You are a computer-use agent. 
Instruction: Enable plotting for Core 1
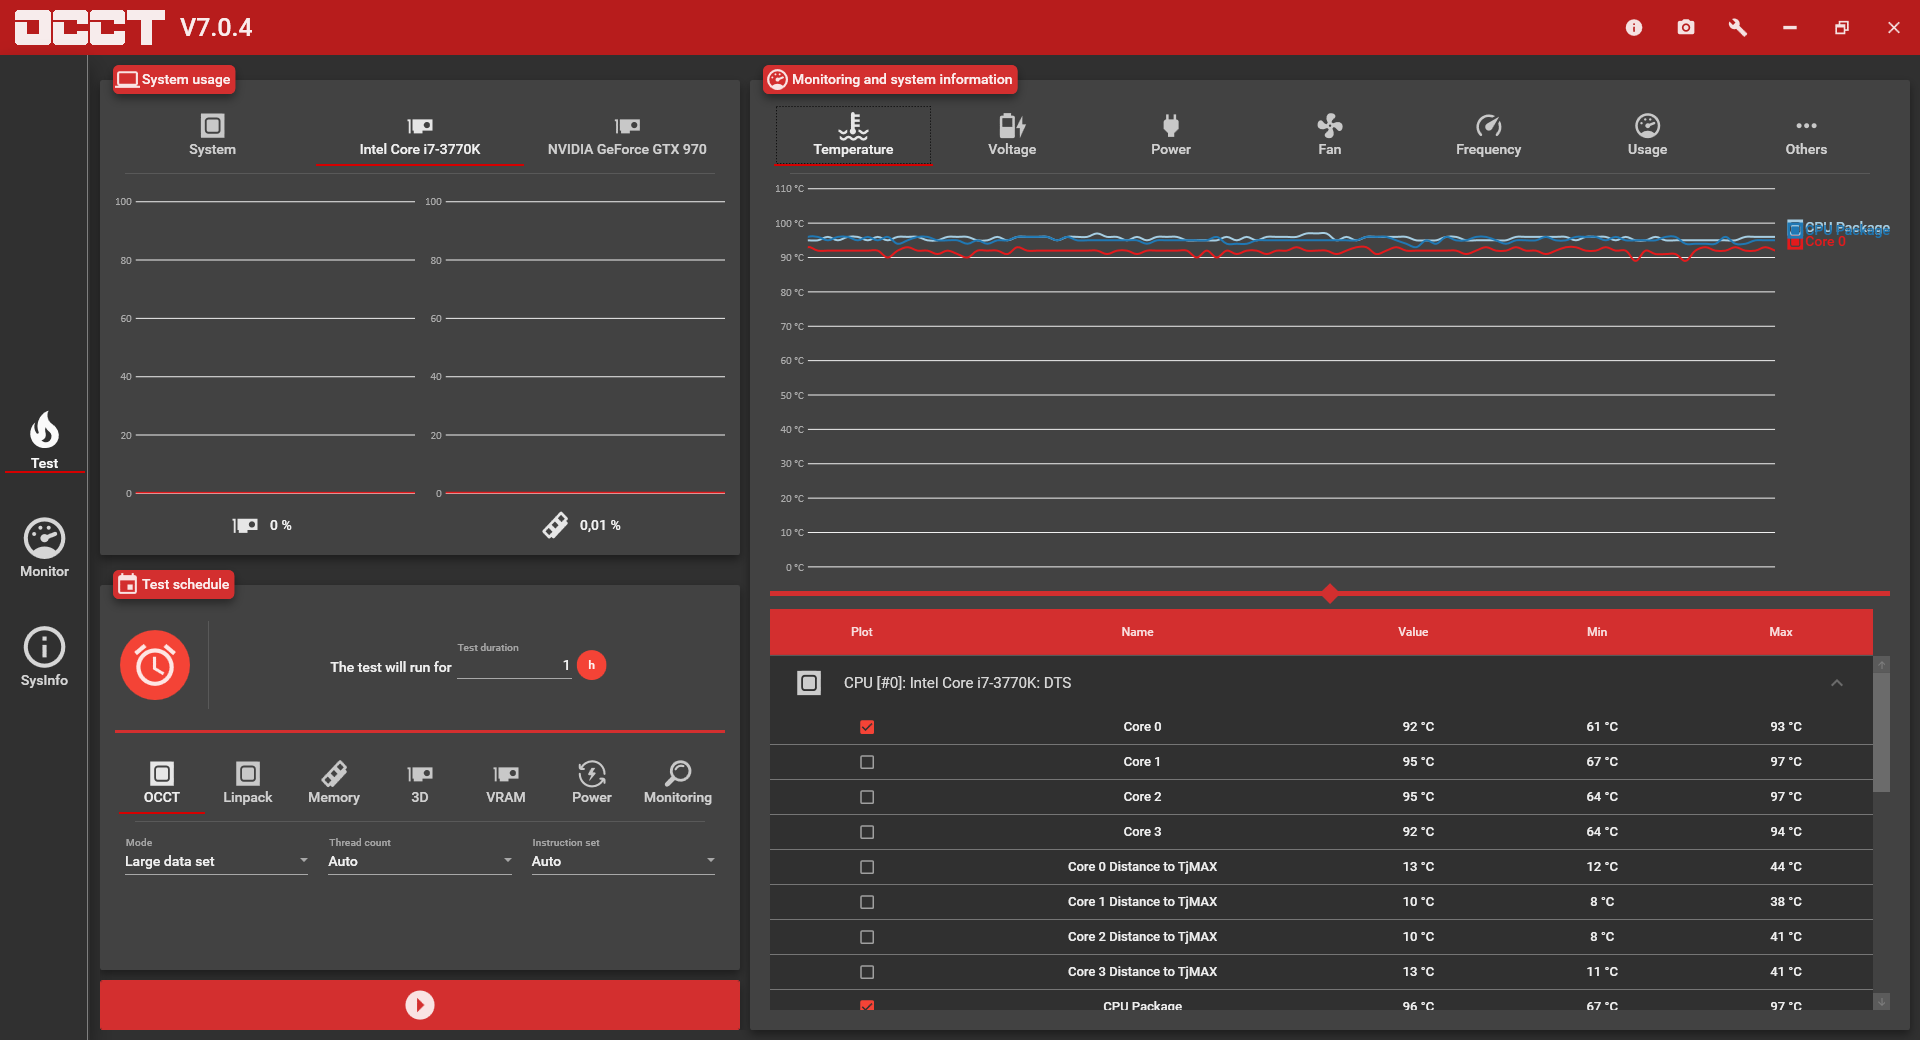(867, 762)
